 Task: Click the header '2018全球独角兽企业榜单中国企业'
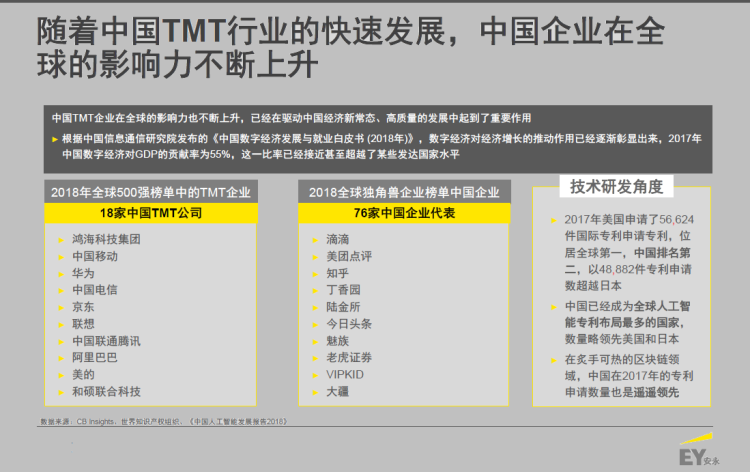pos(404,192)
